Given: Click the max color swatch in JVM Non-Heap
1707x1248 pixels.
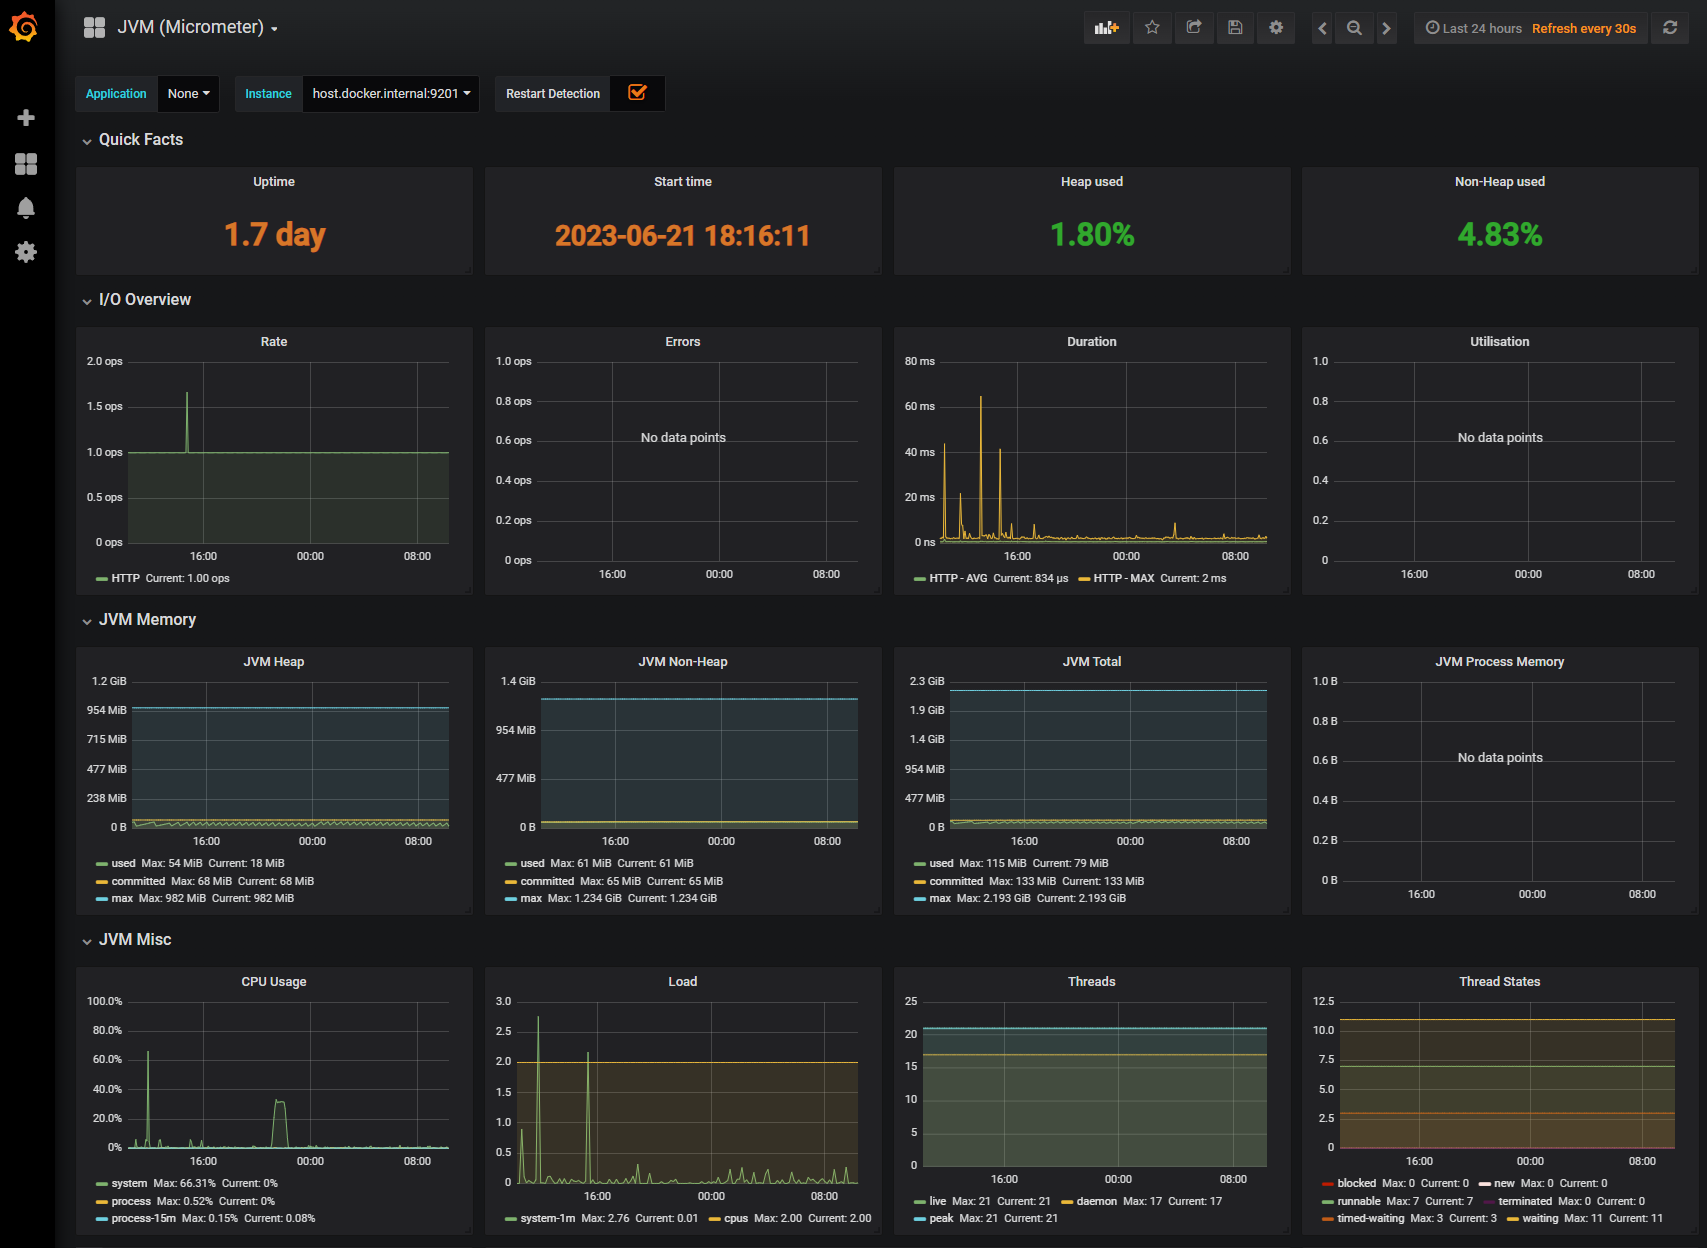Looking at the screenshot, I should point(511,899).
